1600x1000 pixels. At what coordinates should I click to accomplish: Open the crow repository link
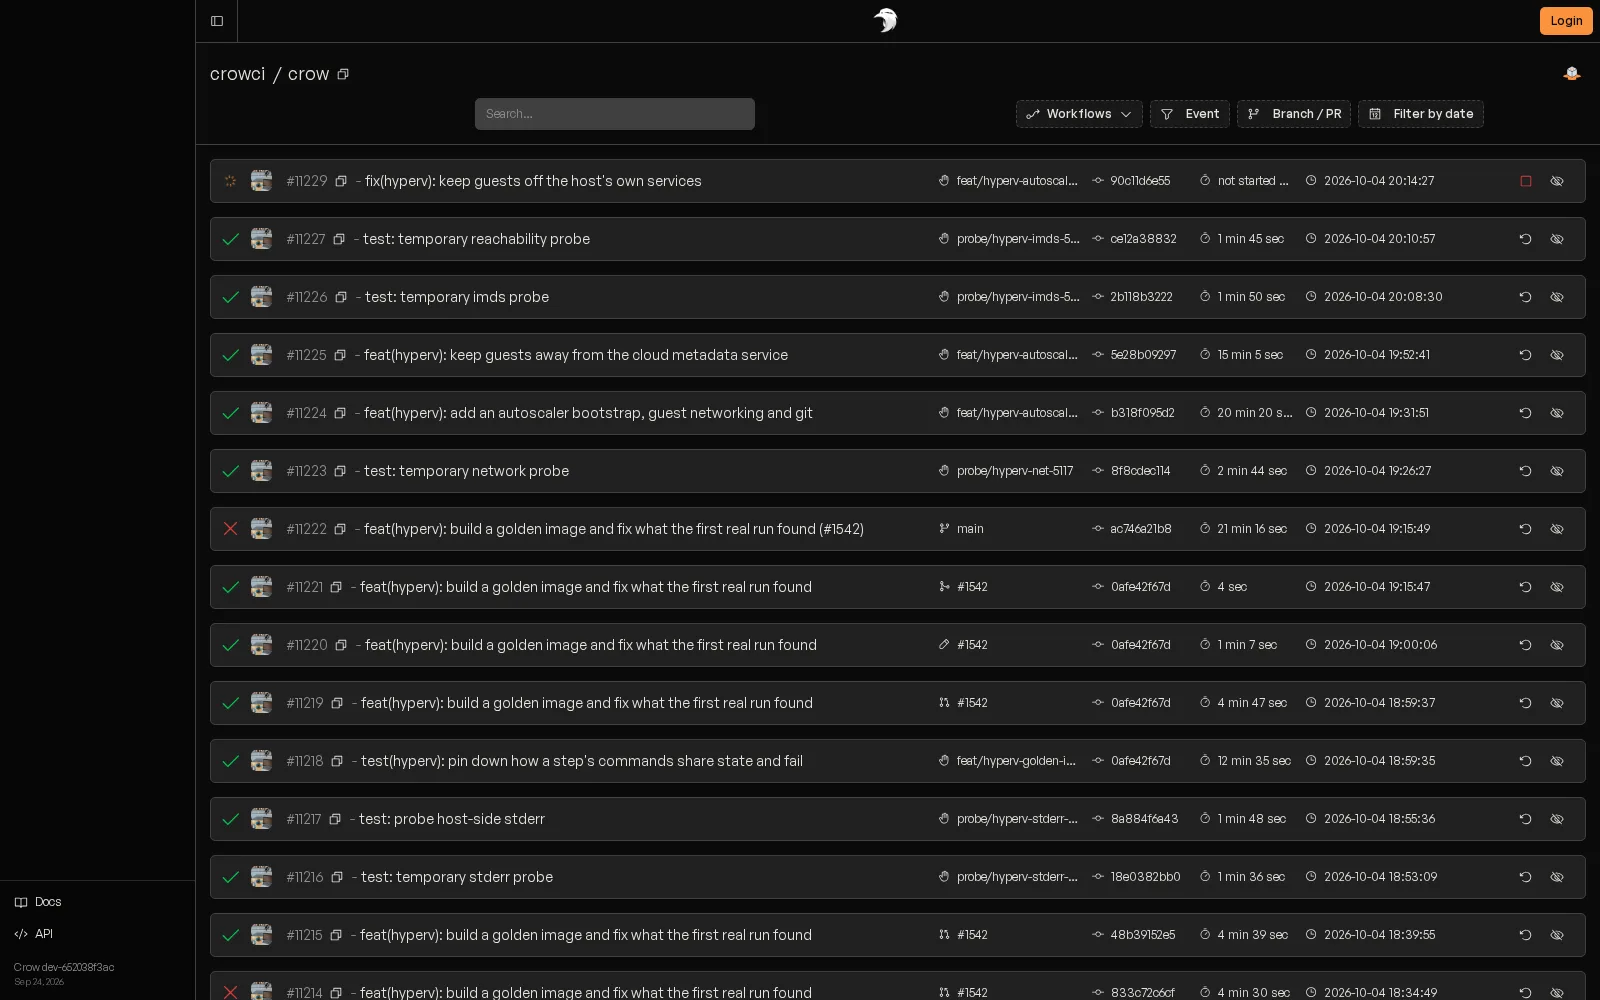308,74
